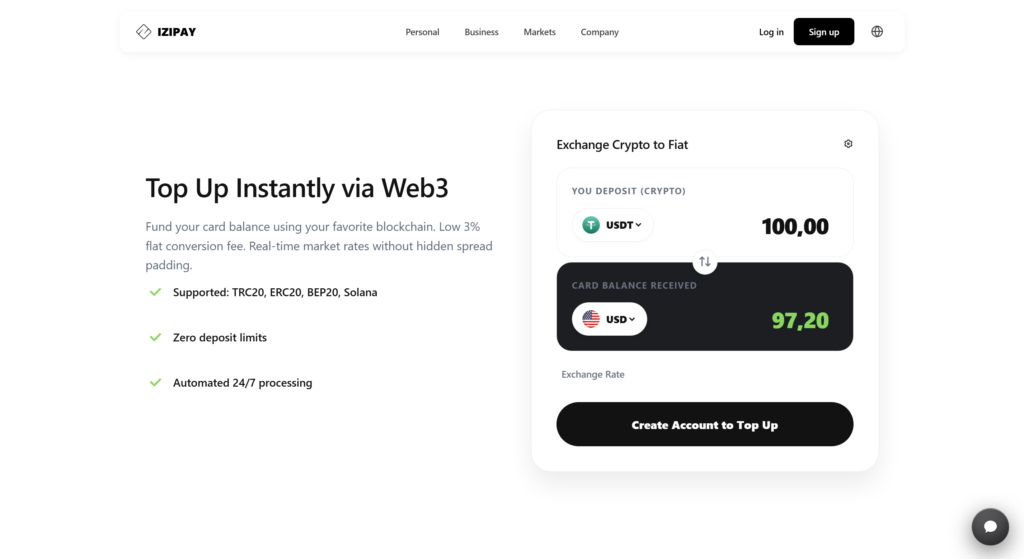Click the Top Up Instantly via Web3 heading
Viewport: 1024px width, 559px height.
(296, 188)
